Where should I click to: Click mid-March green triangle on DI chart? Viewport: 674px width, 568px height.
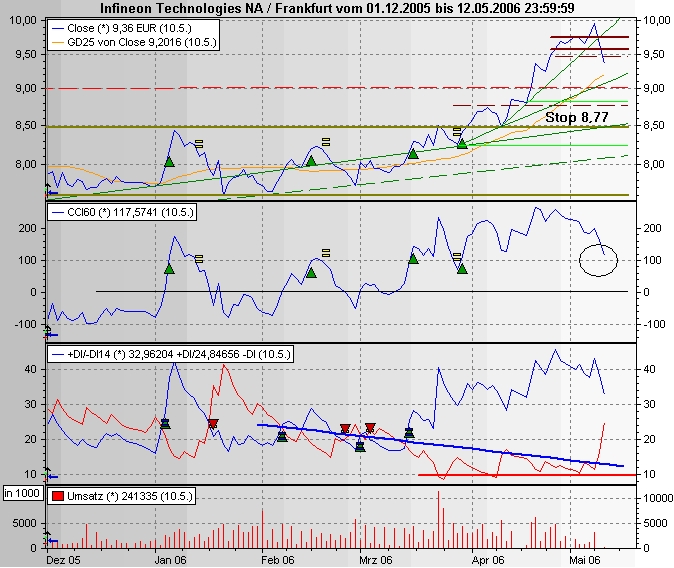(x=409, y=433)
